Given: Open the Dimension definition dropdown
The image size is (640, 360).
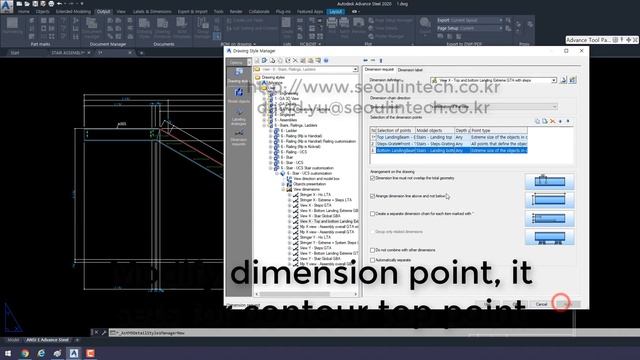Looking at the screenshot, I should coord(554,80).
